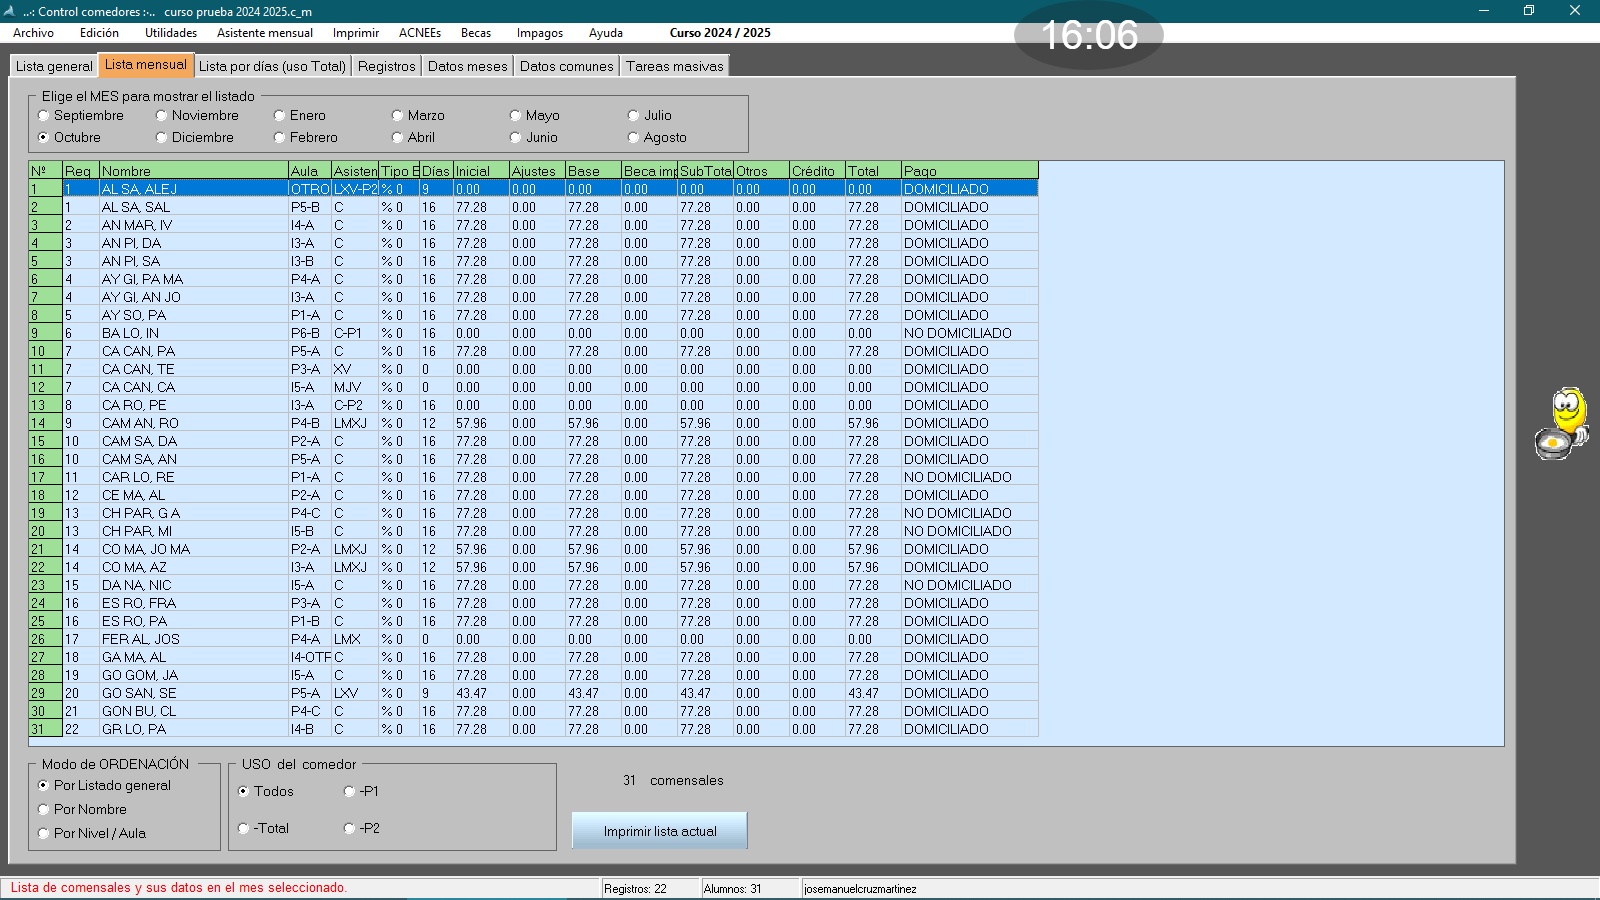Select the Octubre month option

(70, 137)
